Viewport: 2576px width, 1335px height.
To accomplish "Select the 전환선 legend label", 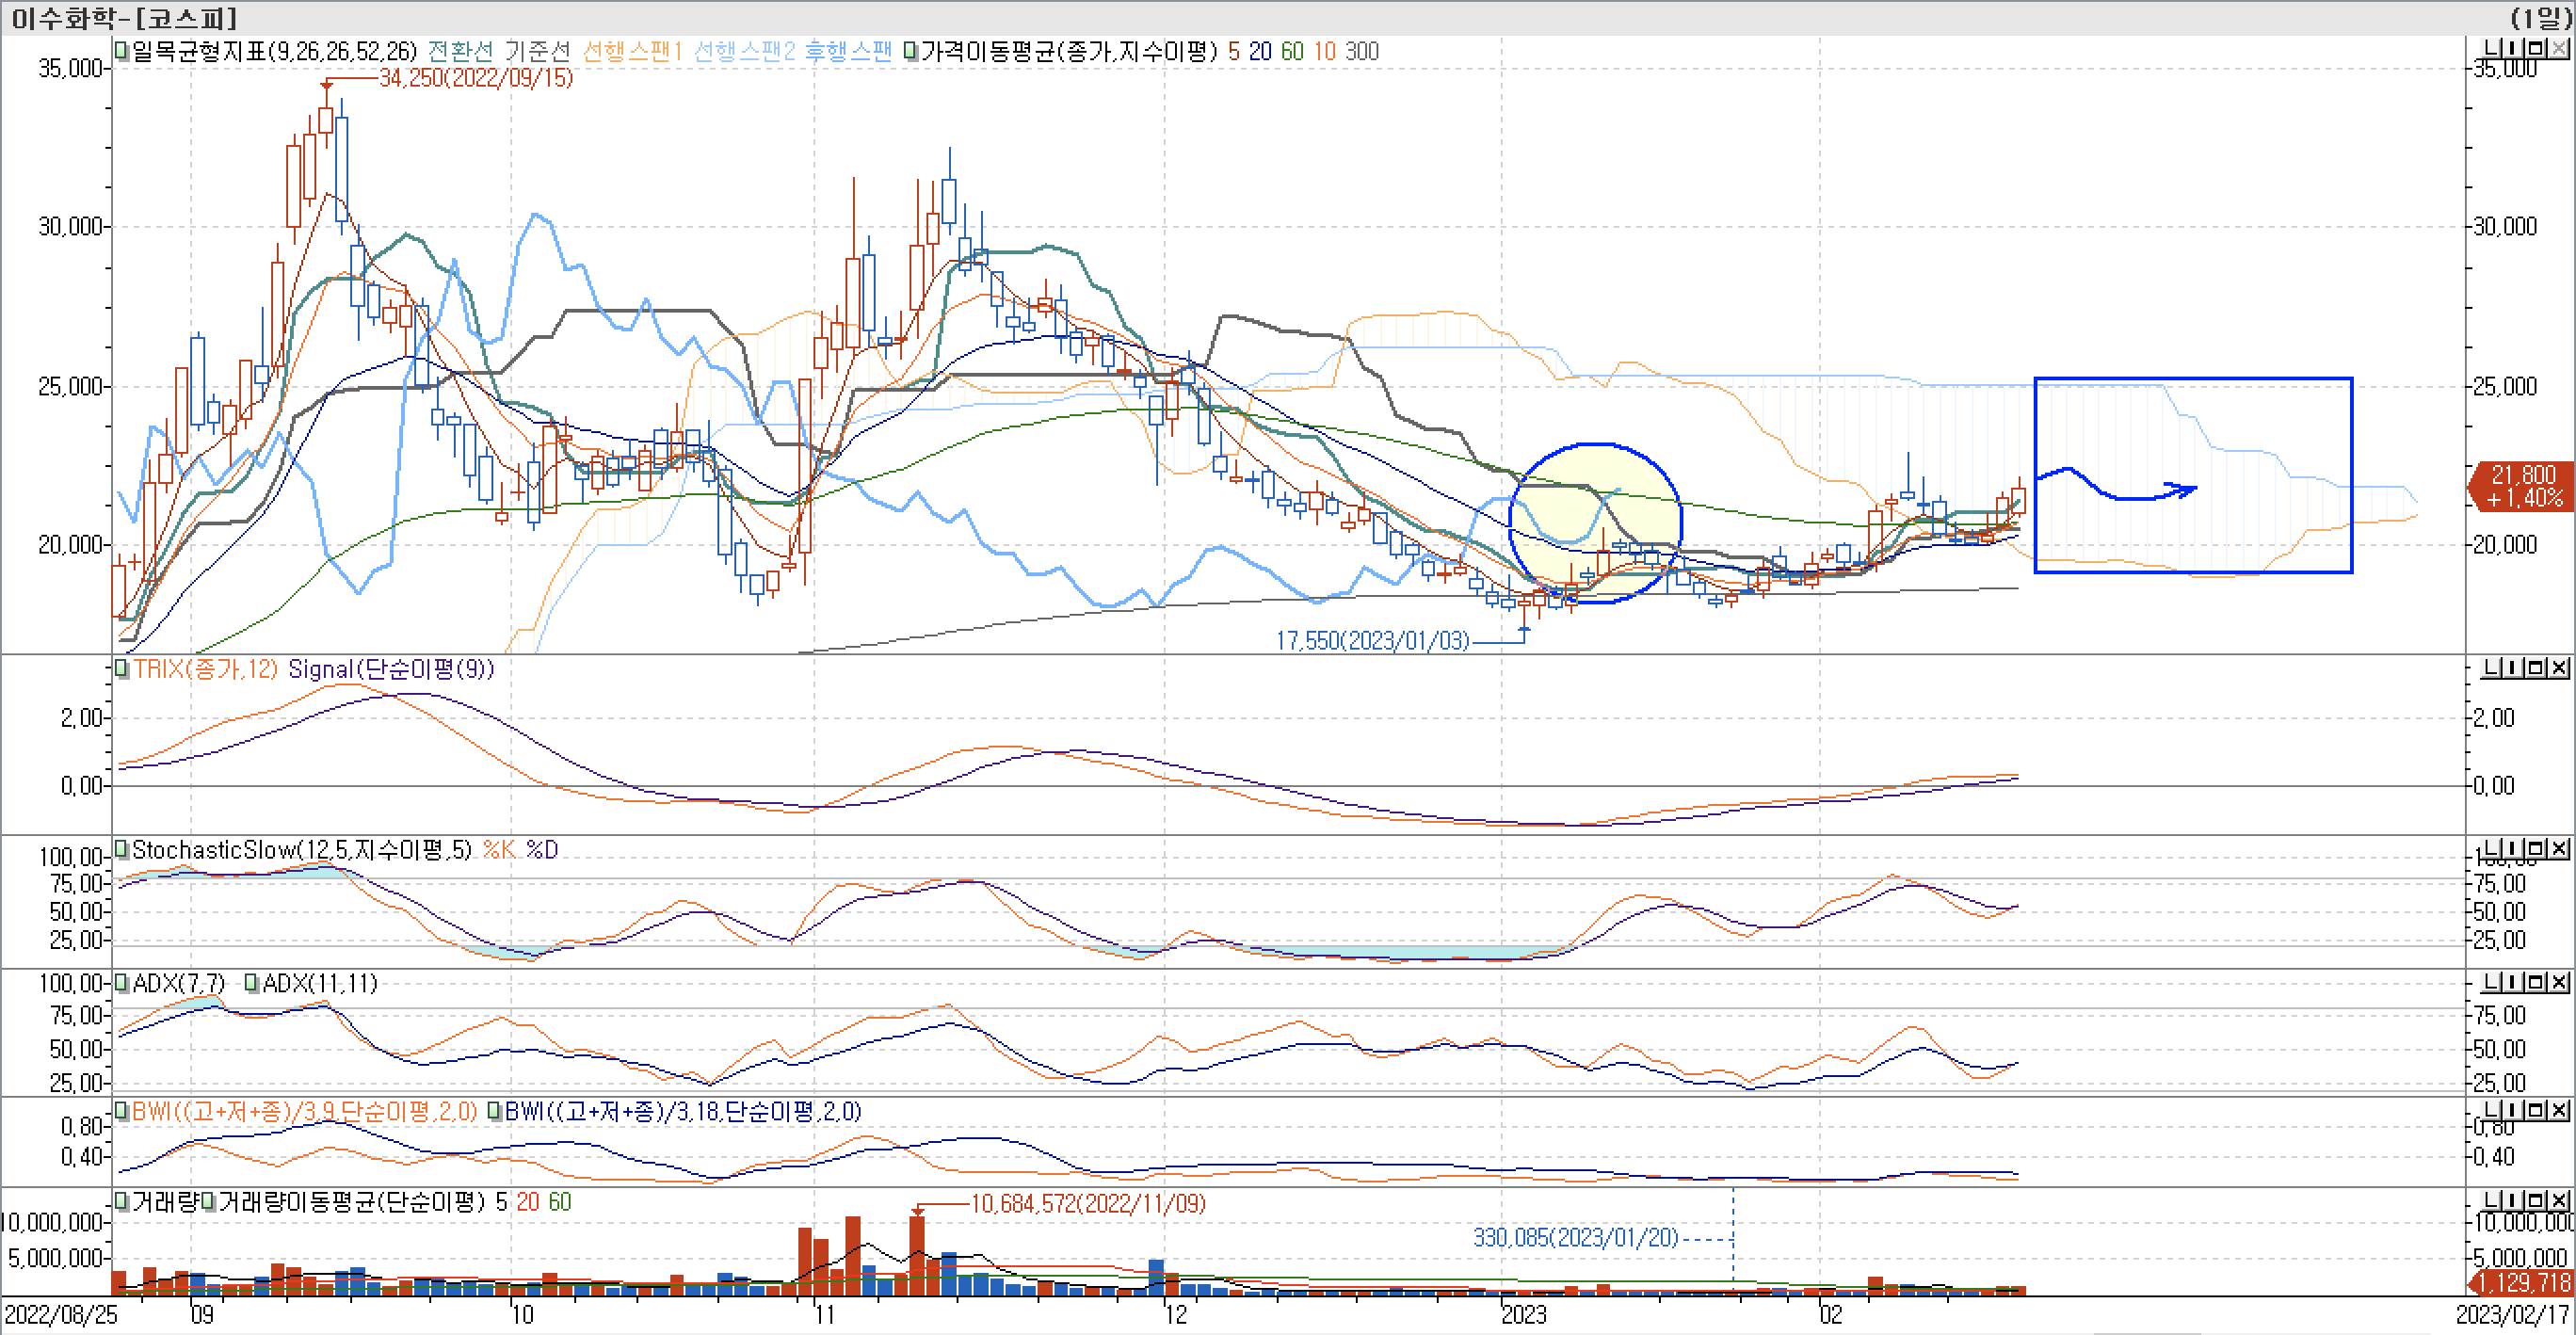I will coord(460,51).
